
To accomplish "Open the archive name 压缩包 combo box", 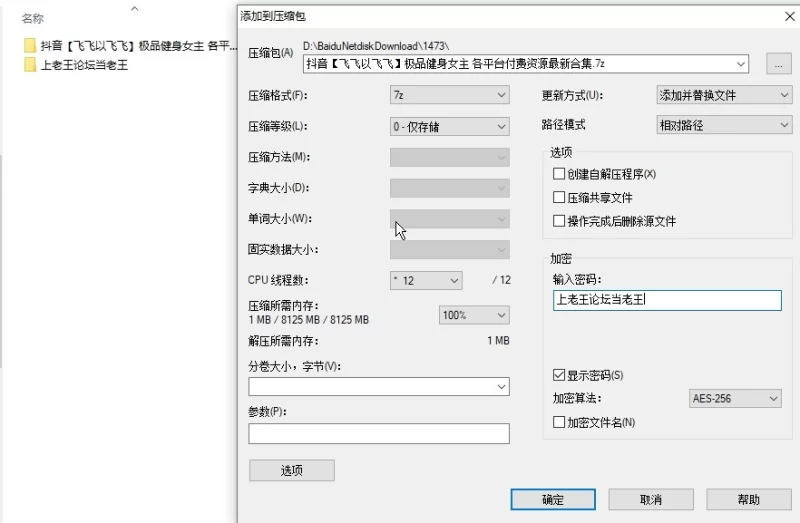I will (526, 64).
